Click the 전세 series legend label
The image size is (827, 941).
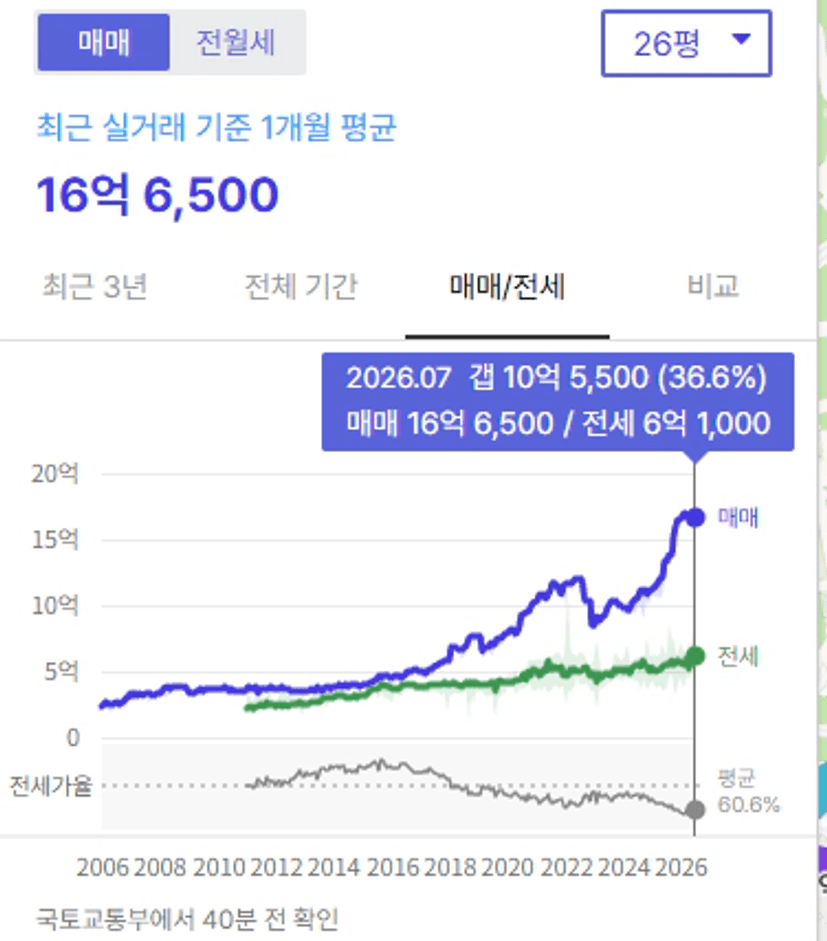tap(738, 657)
